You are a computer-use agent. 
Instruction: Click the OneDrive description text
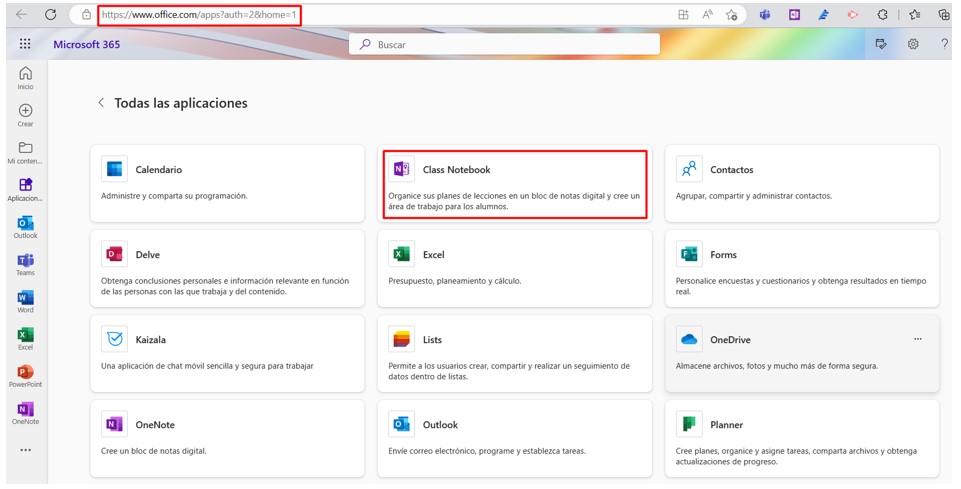[x=777, y=366]
